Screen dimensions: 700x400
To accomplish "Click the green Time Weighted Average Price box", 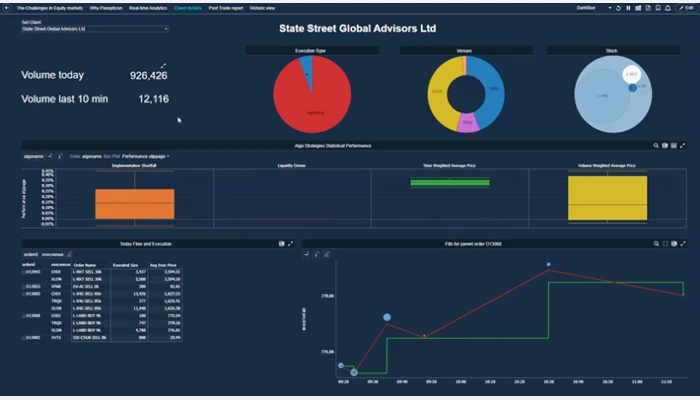I will [450, 183].
